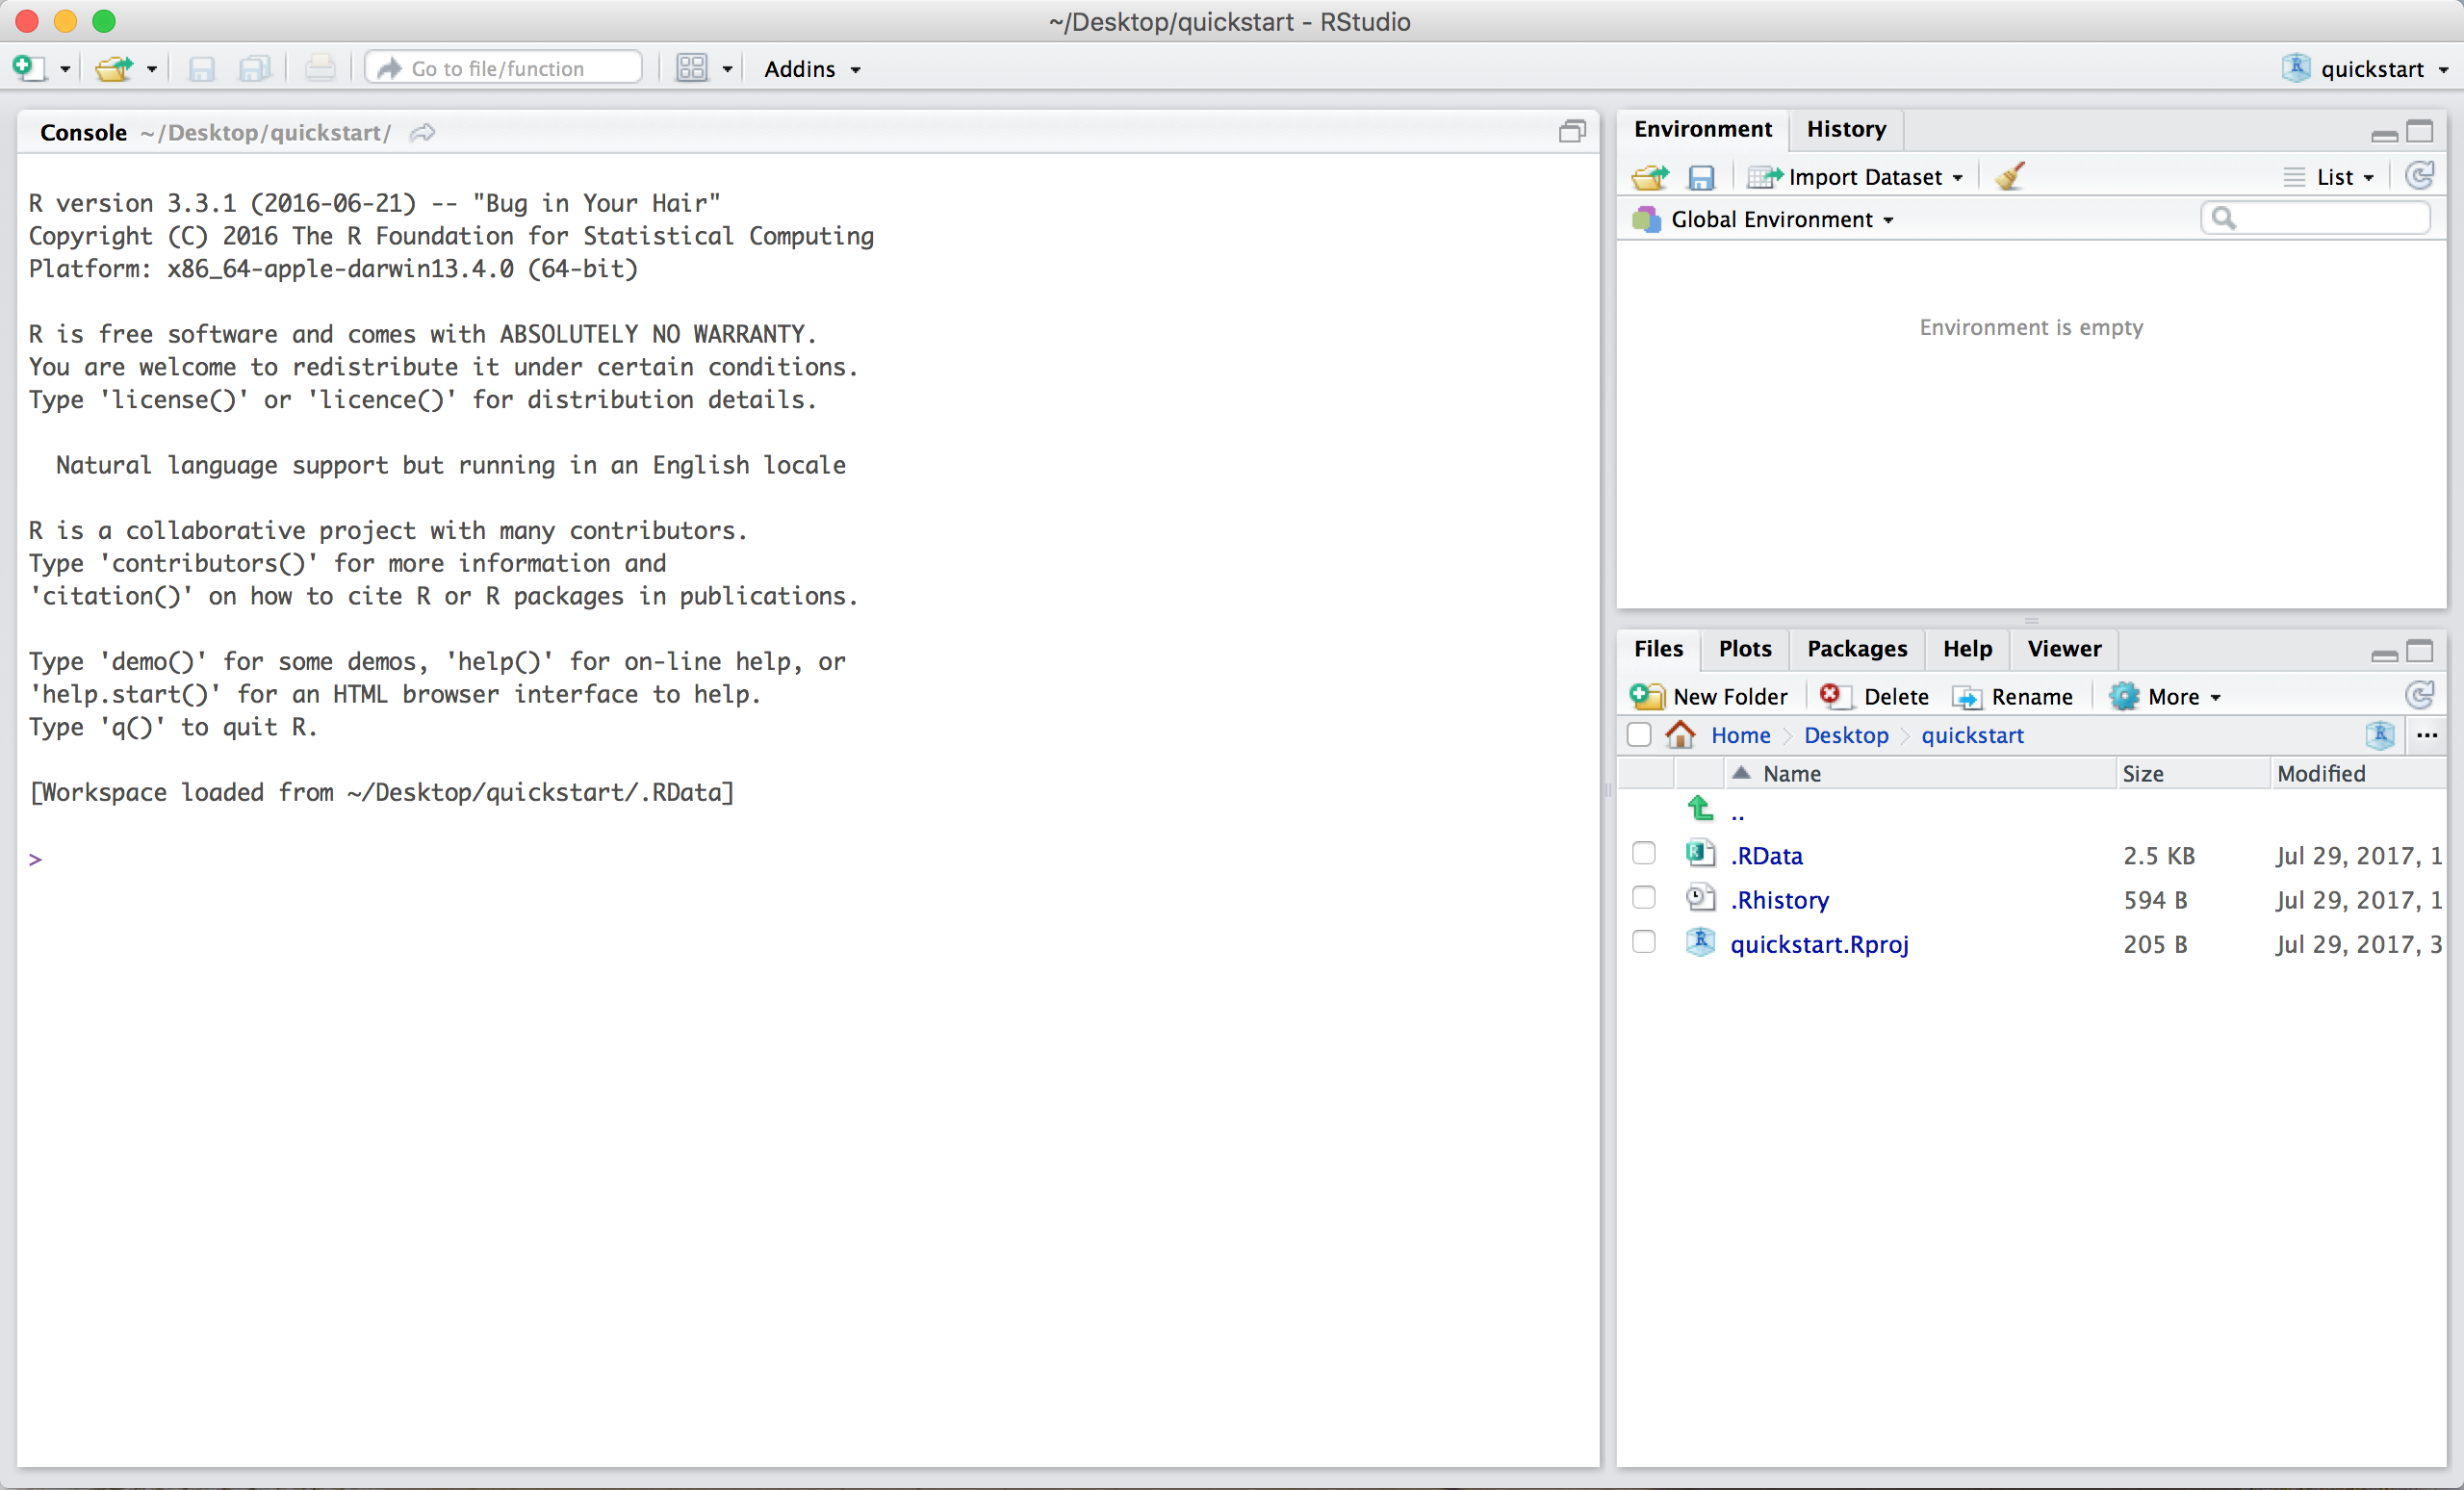The height and width of the screenshot is (1490, 2464).
Task: Switch to the History tab
Action: click(1845, 129)
